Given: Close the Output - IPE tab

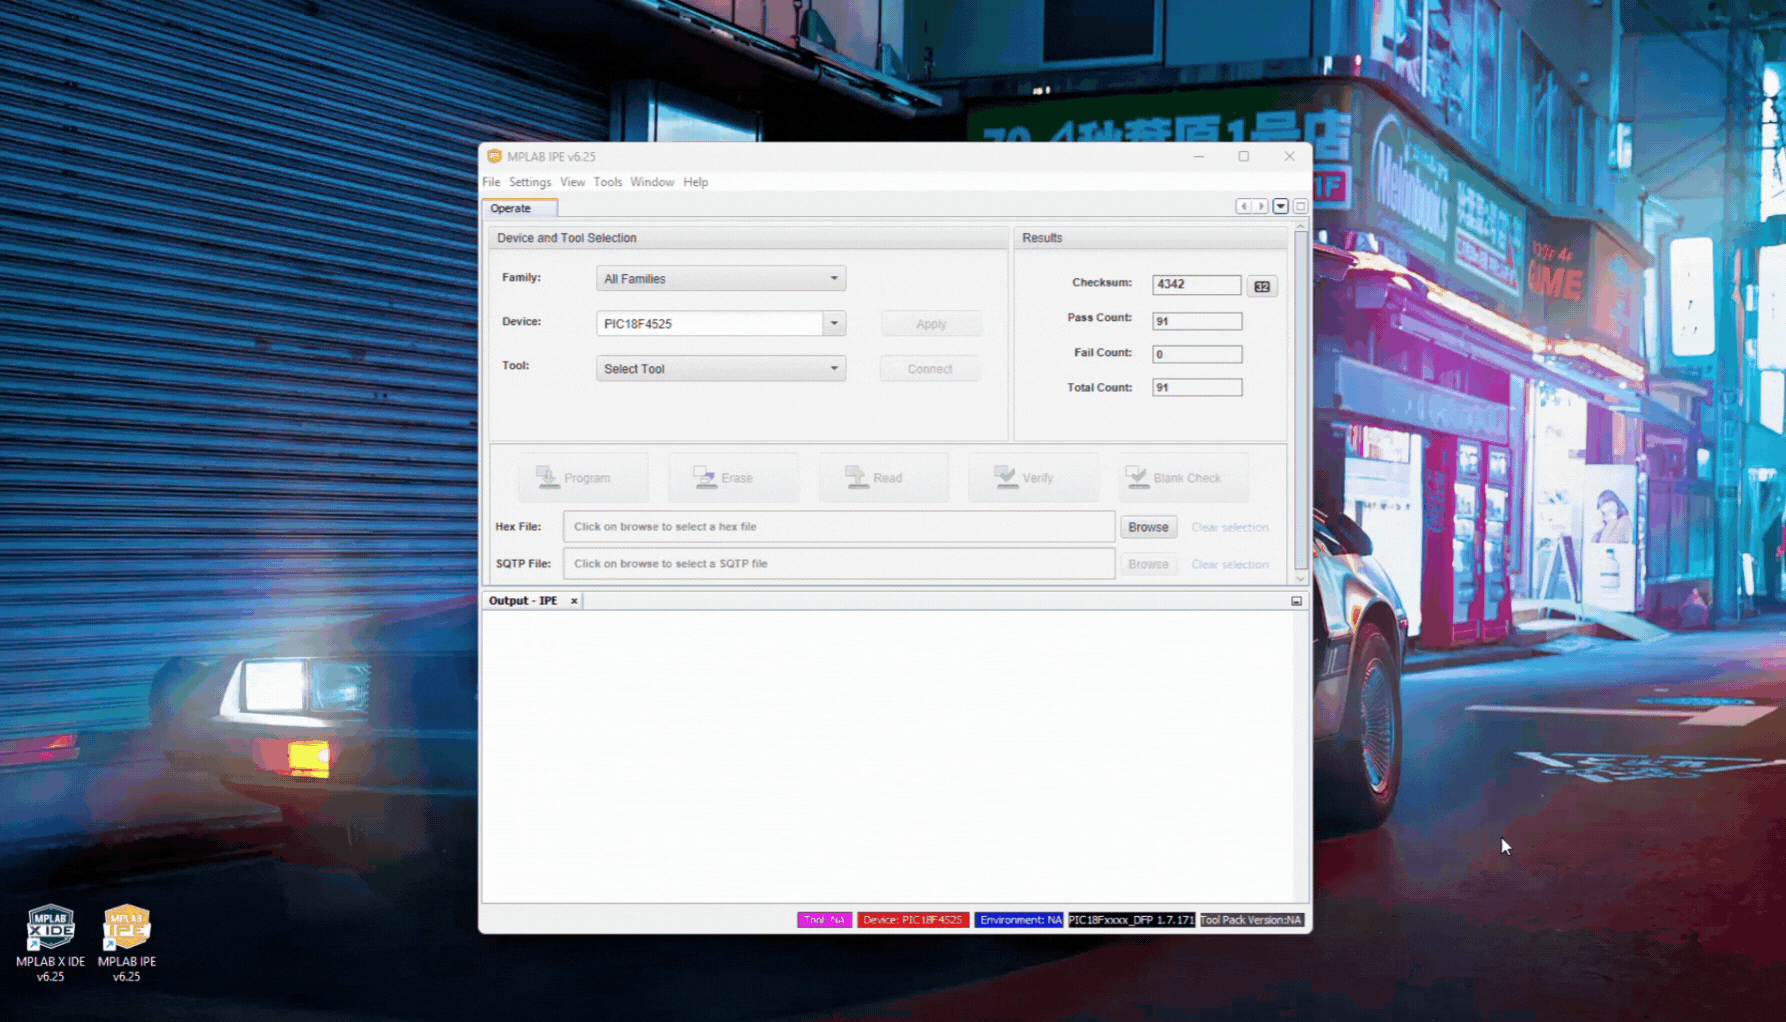Looking at the screenshot, I should click(574, 601).
